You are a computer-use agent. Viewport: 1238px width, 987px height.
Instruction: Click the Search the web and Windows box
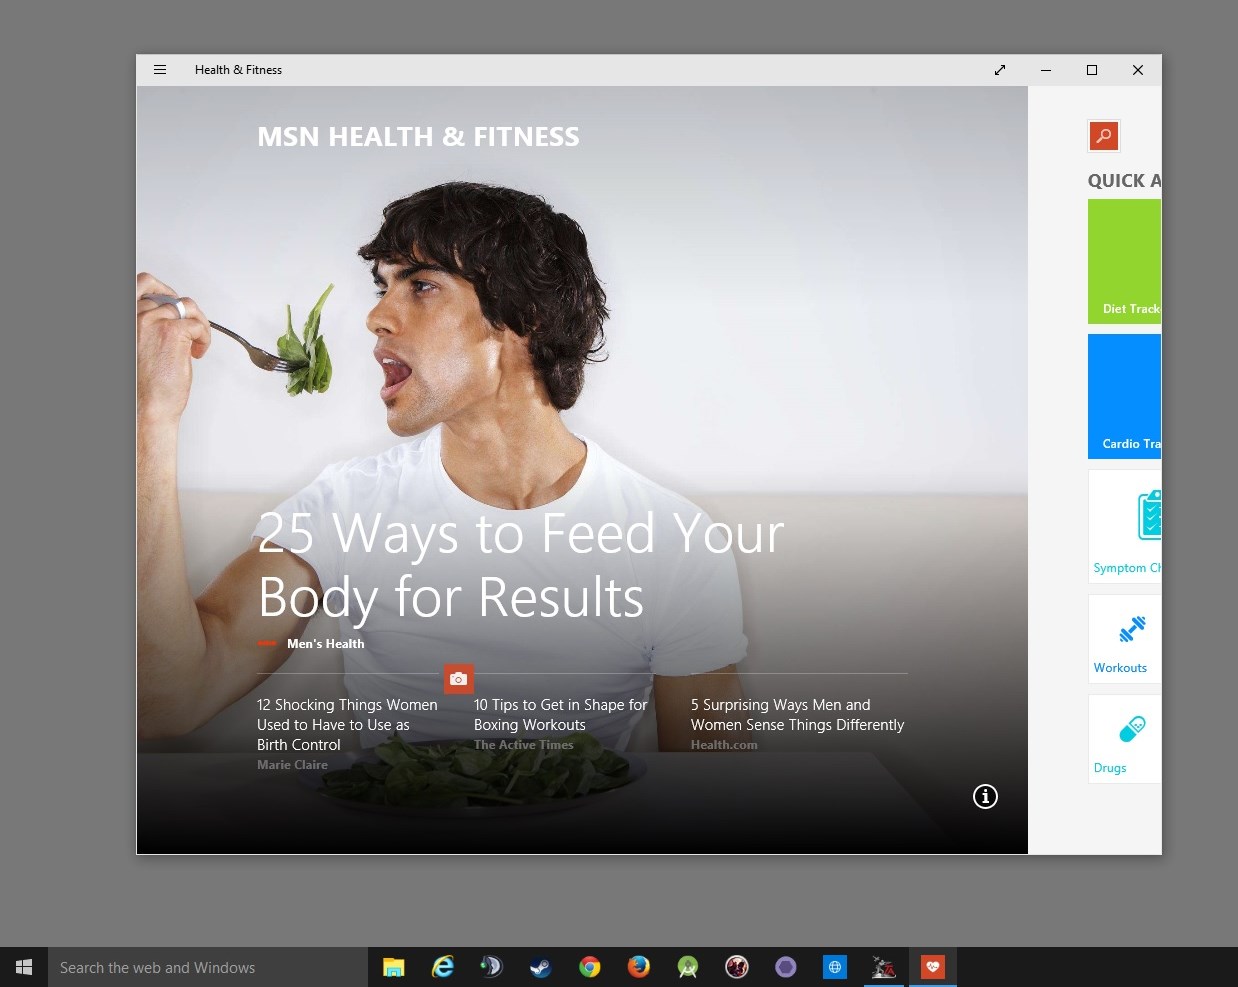tap(208, 967)
